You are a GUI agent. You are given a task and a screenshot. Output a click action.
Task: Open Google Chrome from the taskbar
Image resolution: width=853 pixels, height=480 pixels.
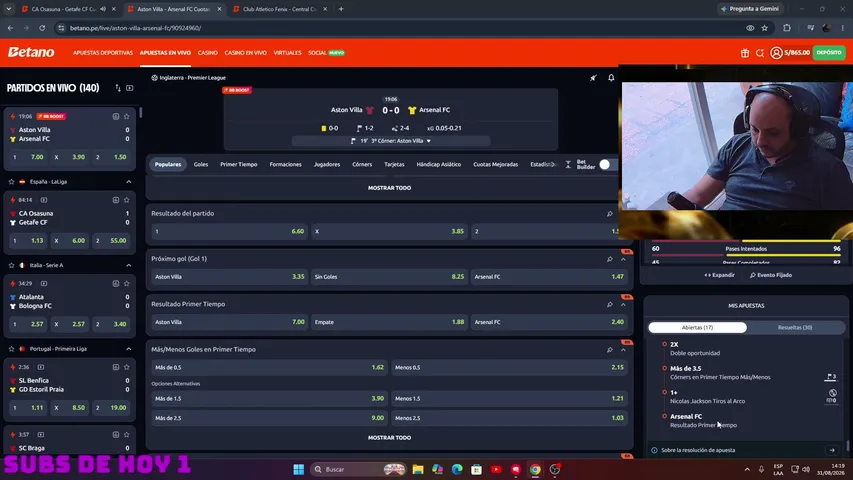[535, 469]
